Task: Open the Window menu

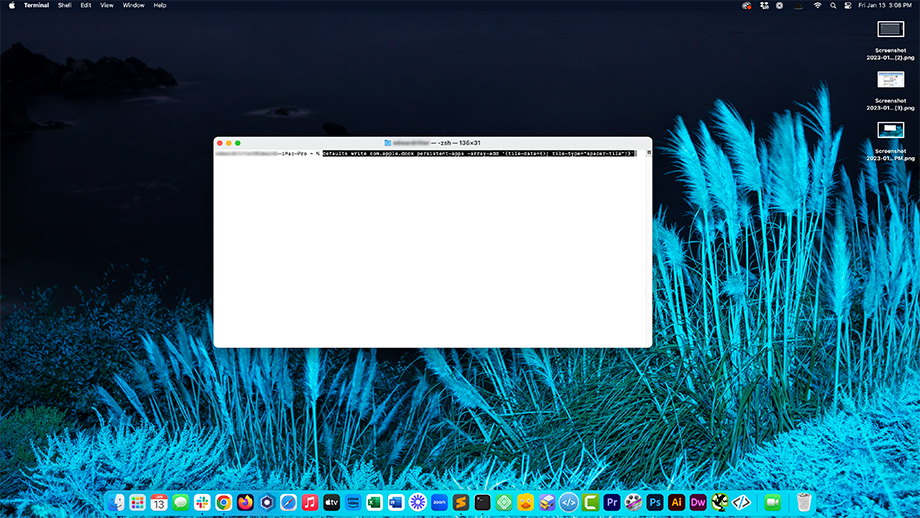Action: [x=133, y=5]
